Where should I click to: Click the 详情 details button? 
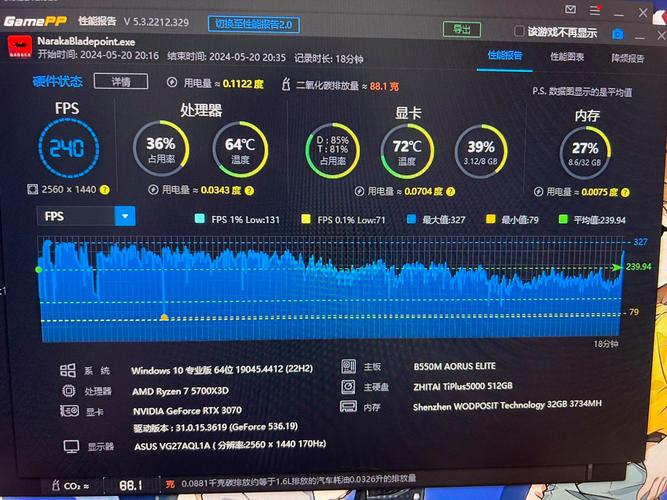click(121, 81)
